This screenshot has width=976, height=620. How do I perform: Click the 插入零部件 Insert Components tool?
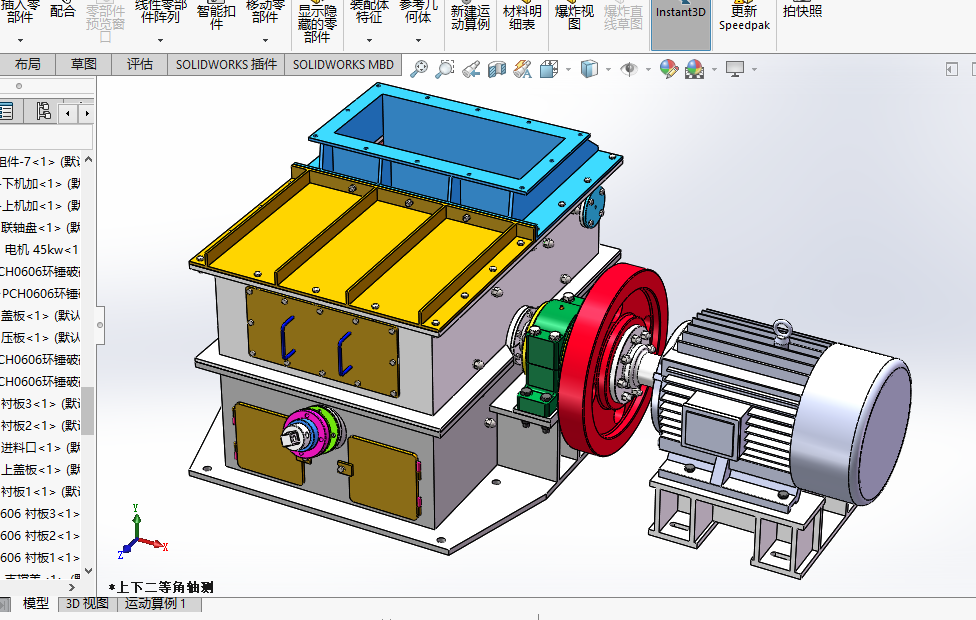[x=20, y=11]
